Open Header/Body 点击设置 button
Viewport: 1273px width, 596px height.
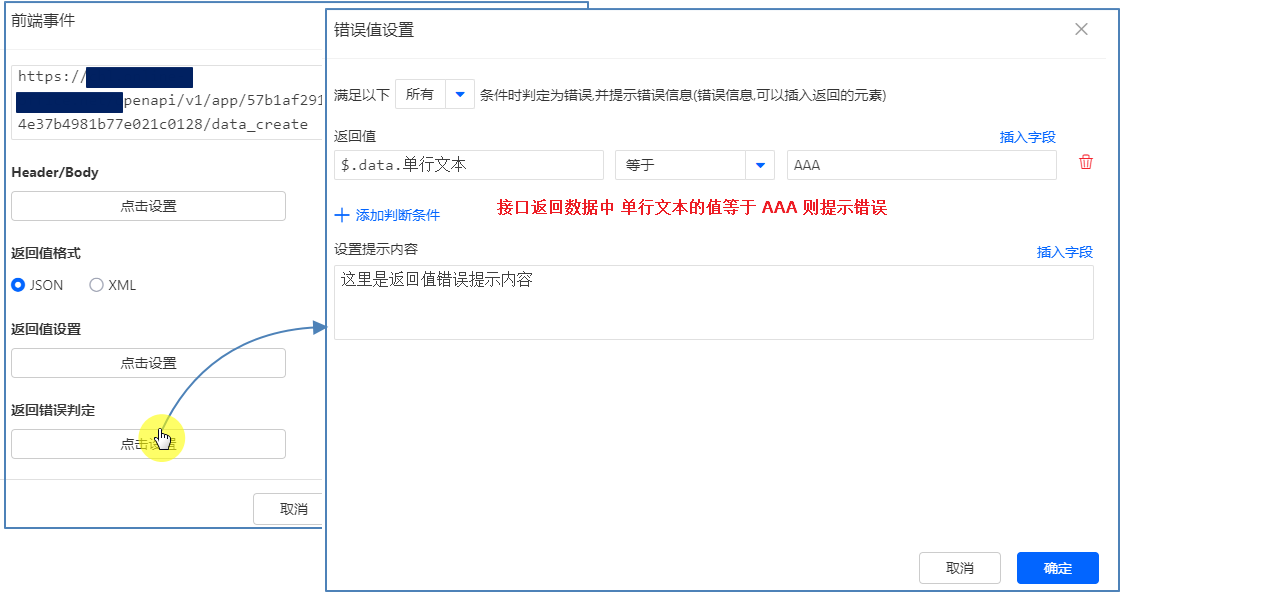click(148, 206)
